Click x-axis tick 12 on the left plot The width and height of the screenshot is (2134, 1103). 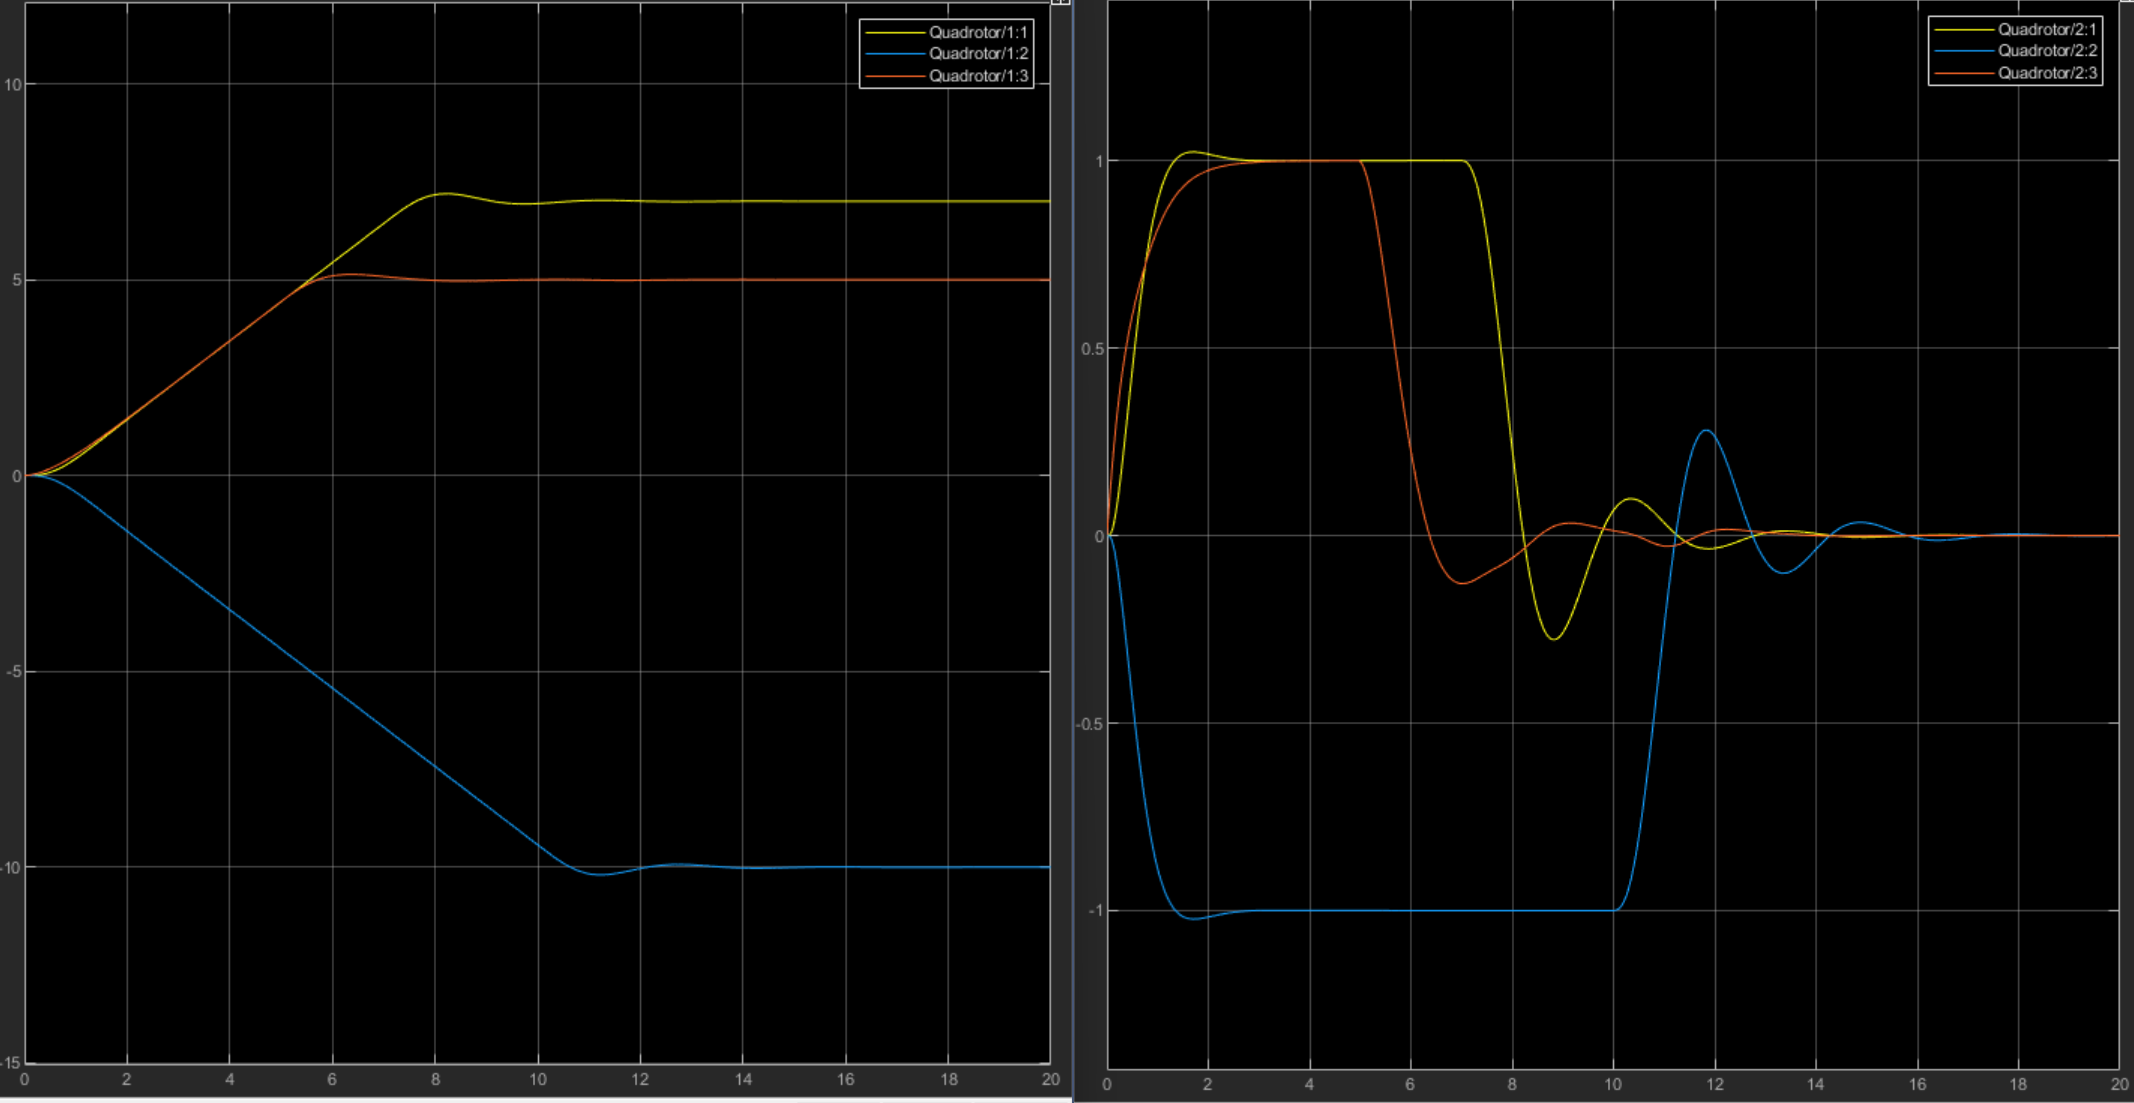(640, 1080)
